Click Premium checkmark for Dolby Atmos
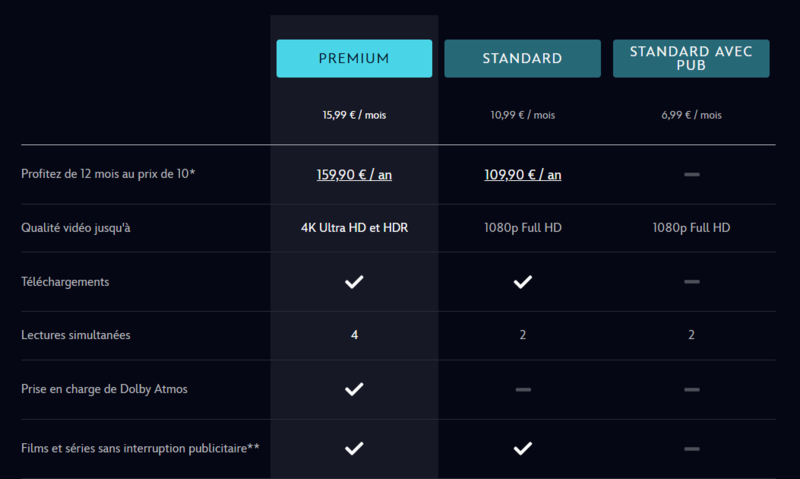This screenshot has height=479, width=800. pyautogui.click(x=354, y=389)
